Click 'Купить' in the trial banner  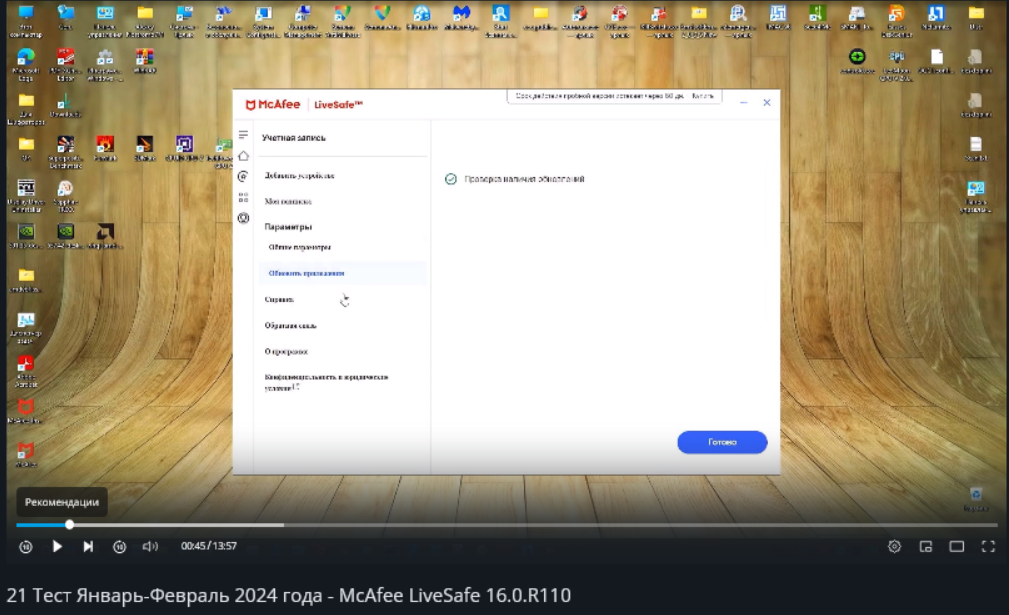coord(703,96)
